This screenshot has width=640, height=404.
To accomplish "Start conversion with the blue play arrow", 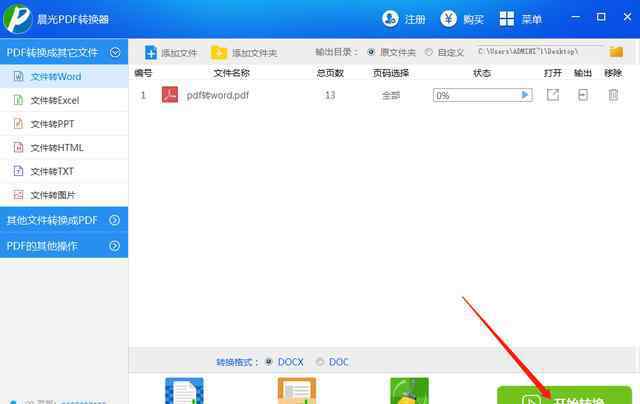I will pyautogui.click(x=525, y=95).
